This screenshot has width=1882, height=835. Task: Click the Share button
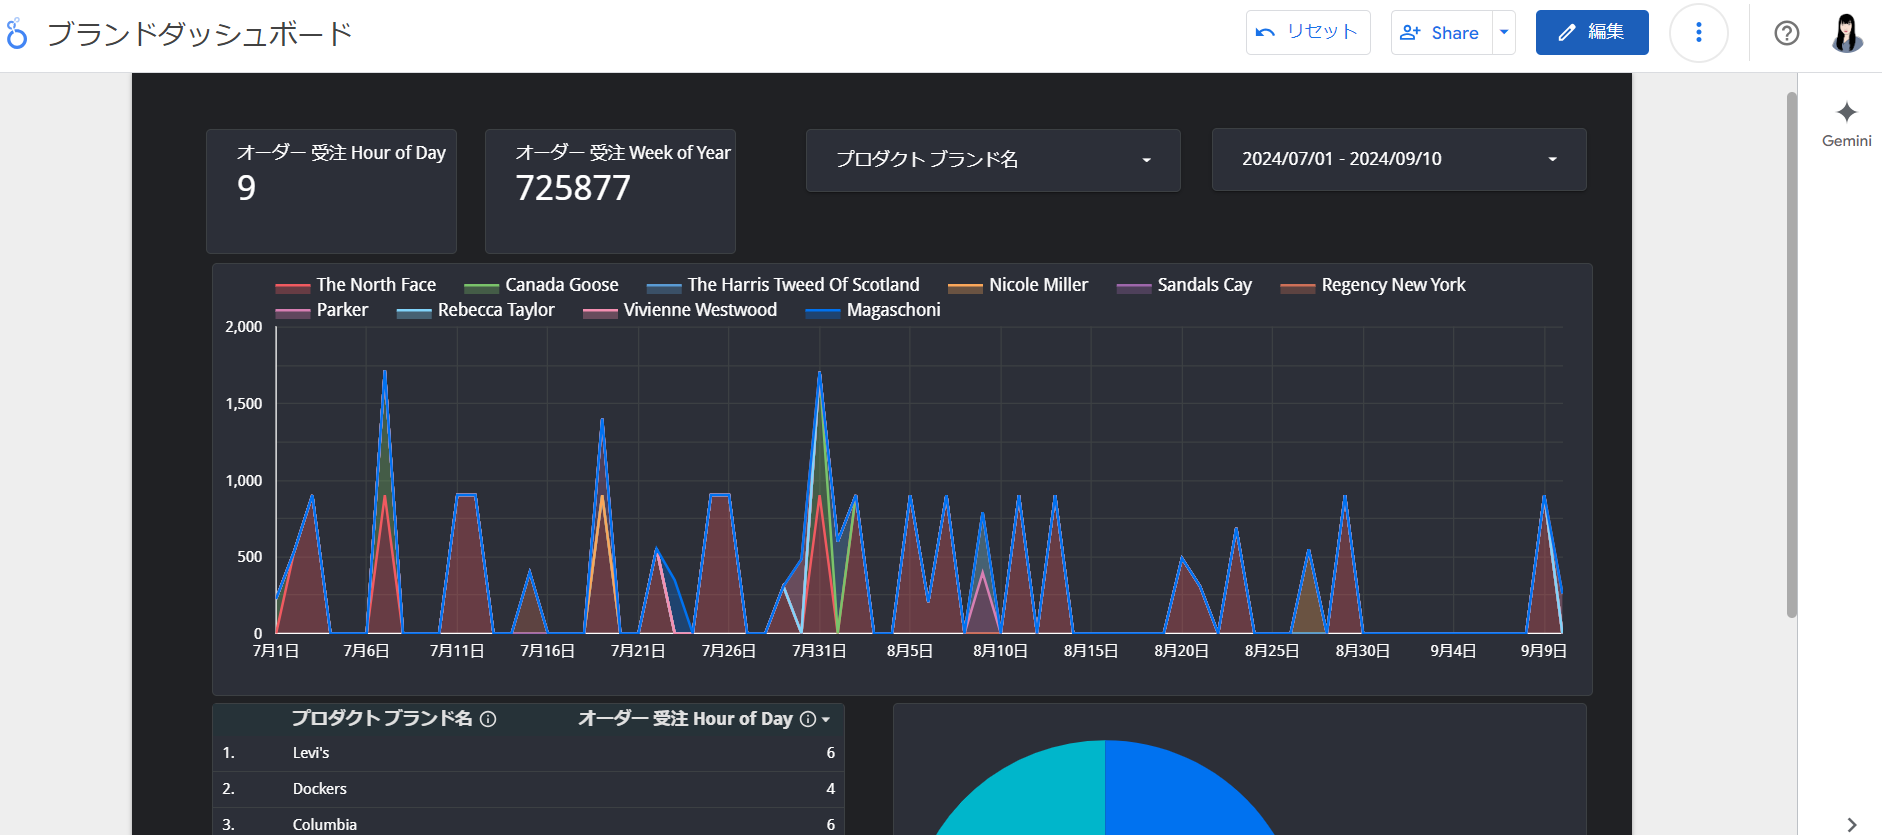click(x=1441, y=32)
